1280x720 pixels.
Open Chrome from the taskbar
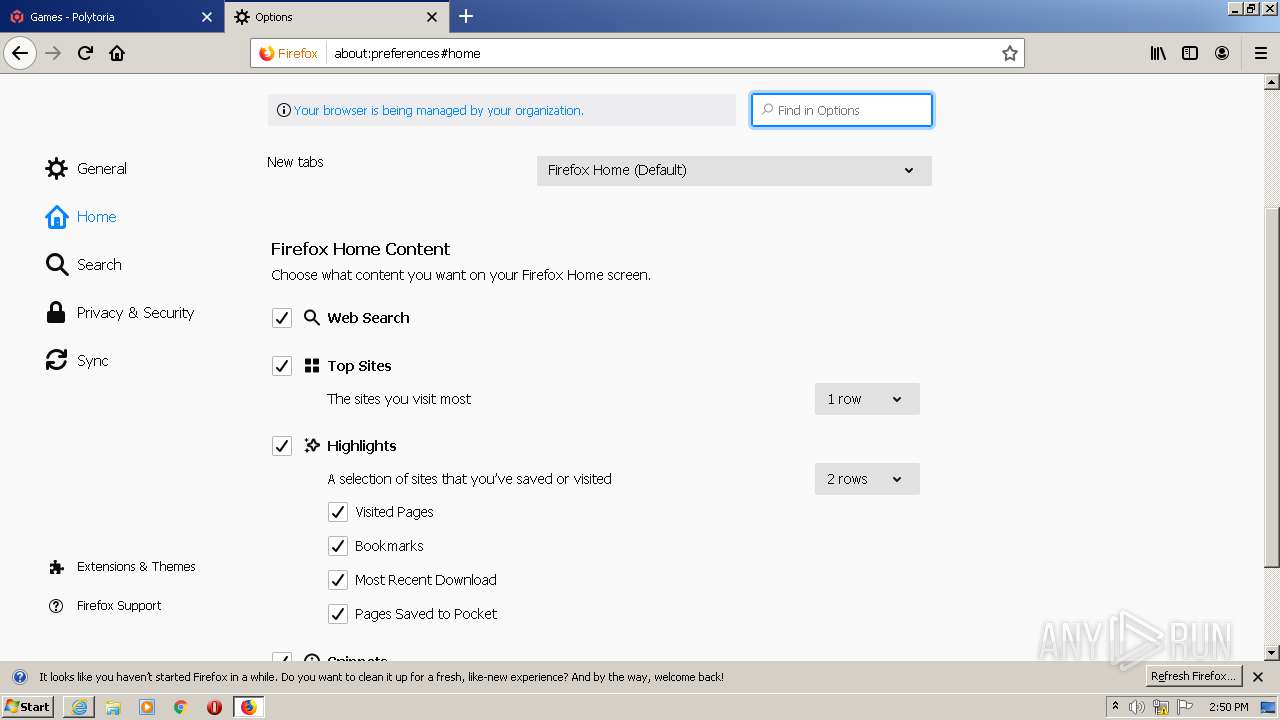(x=181, y=707)
